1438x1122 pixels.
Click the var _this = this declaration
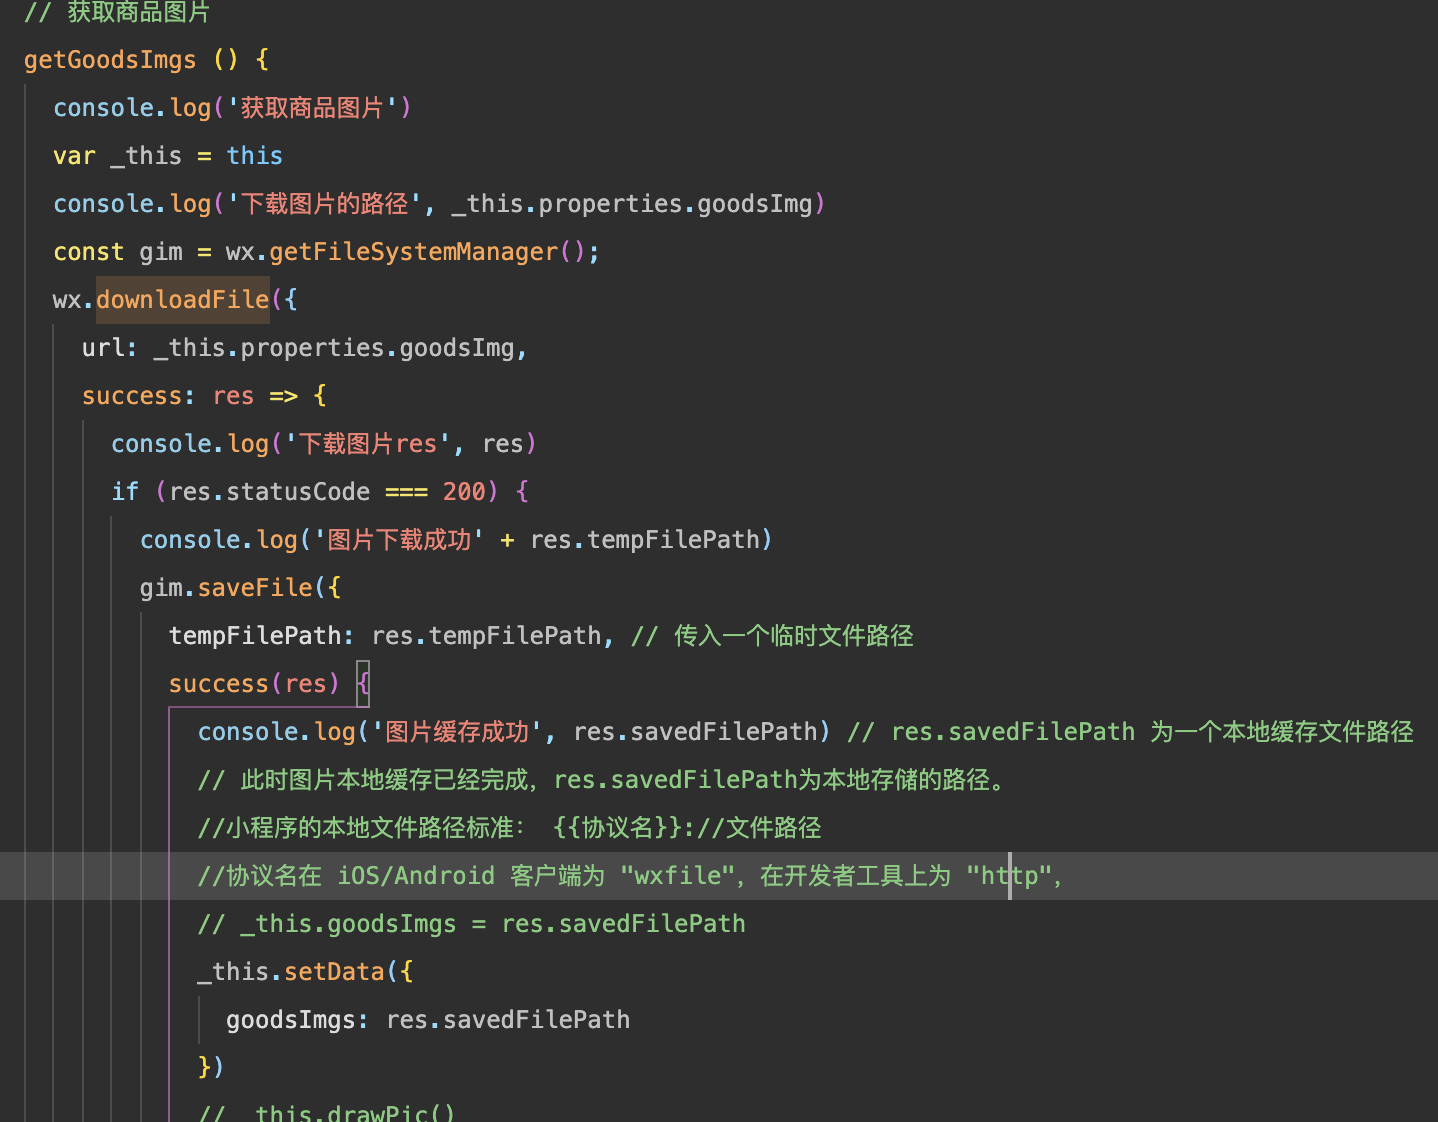point(167,155)
